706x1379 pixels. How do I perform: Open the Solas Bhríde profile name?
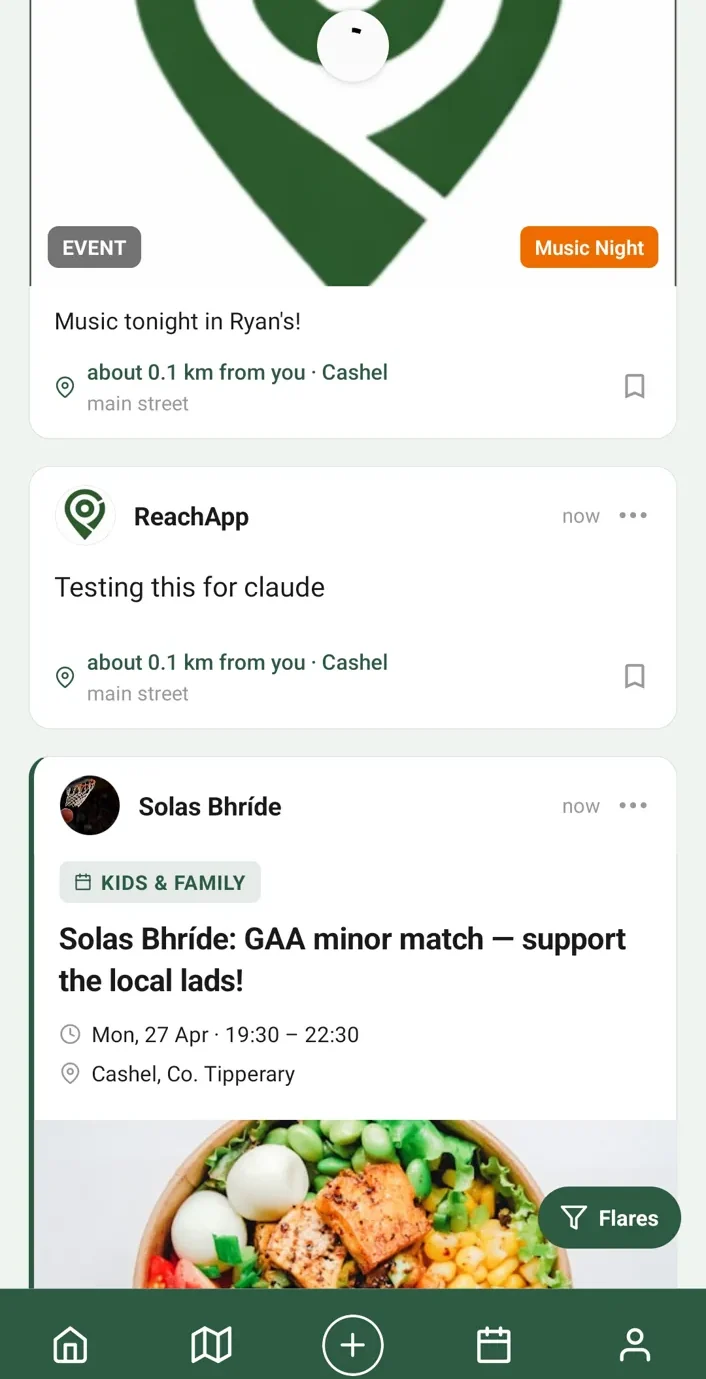click(x=209, y=806)
